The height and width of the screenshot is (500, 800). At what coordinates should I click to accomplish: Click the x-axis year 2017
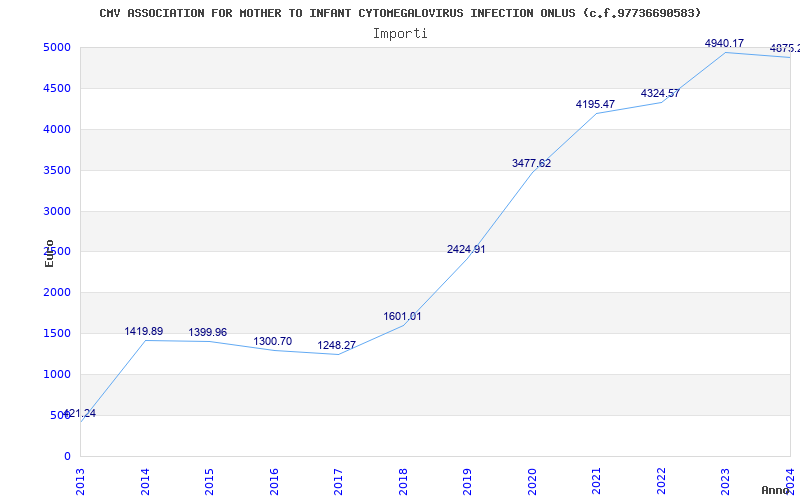[x=338, y=482]
